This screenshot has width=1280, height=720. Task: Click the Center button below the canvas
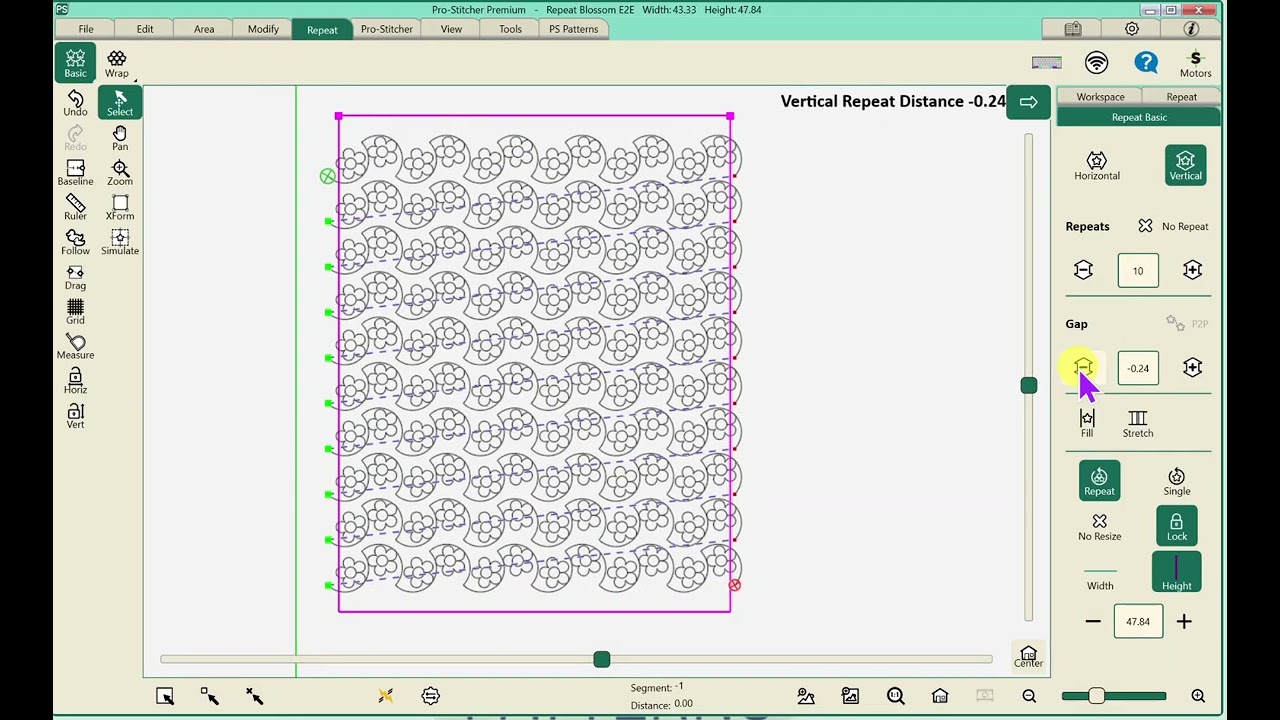1028,657
